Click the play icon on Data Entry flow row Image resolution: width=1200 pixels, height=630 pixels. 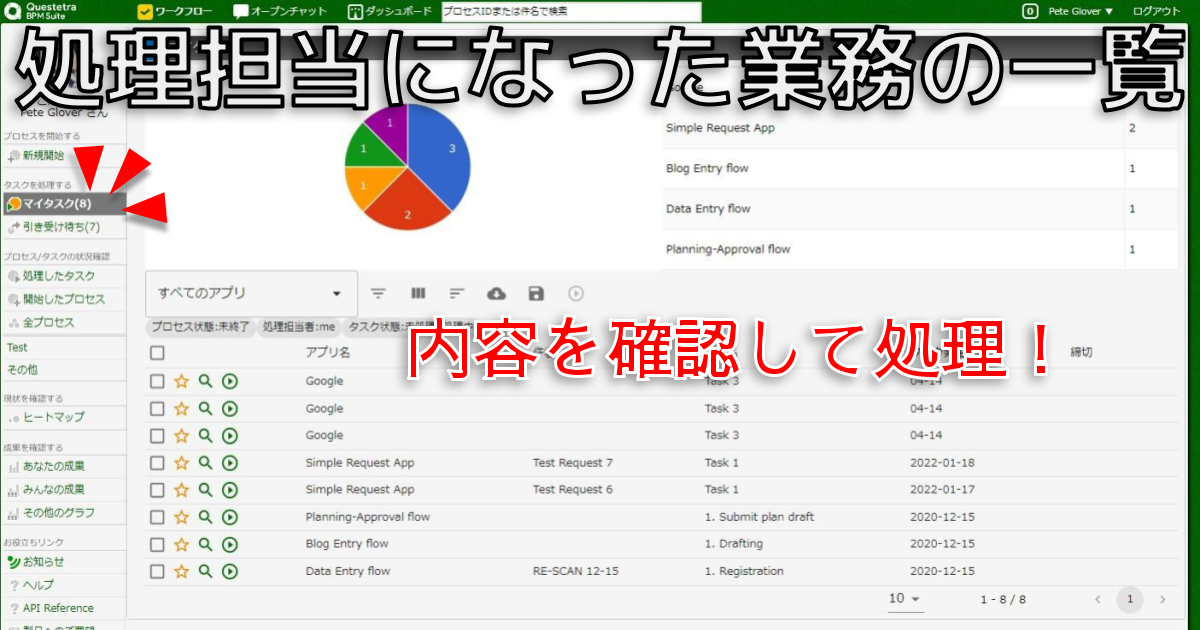tap(229, 571)
